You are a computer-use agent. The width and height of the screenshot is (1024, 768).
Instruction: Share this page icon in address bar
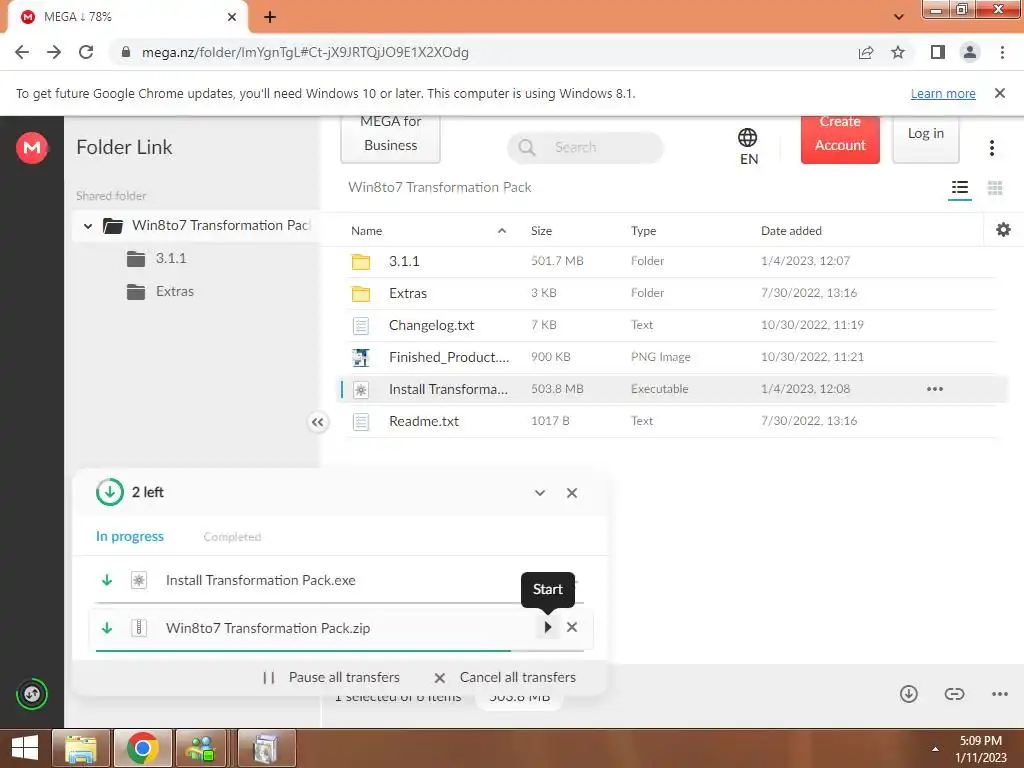coord(866,52)
